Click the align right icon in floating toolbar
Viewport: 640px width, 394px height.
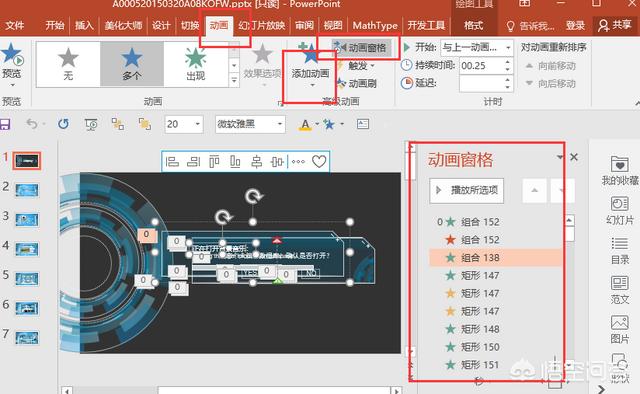pyautogui.click(x=193, y=162)
